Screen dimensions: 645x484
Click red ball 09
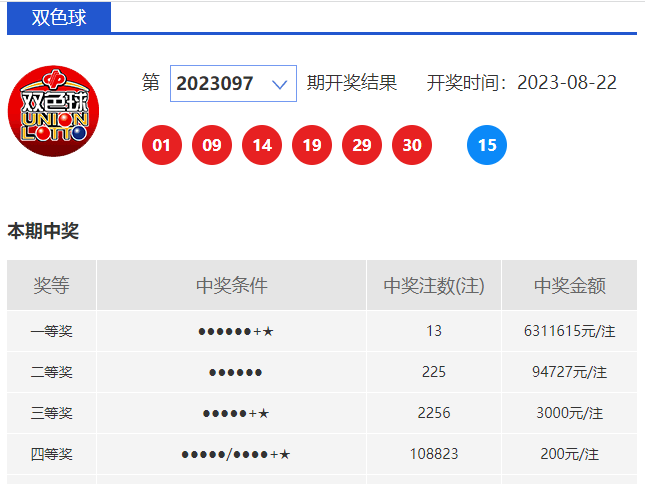click(212, 145)
